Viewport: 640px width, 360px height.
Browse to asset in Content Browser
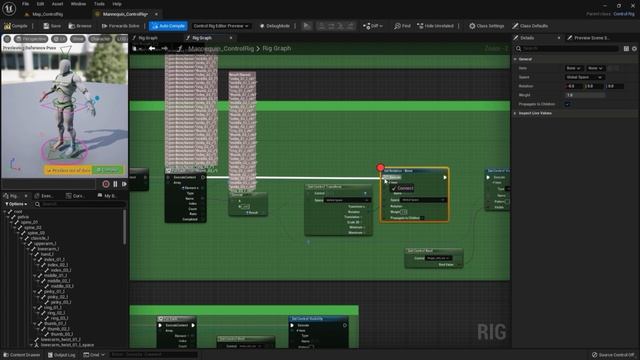(x=80, y=26)
